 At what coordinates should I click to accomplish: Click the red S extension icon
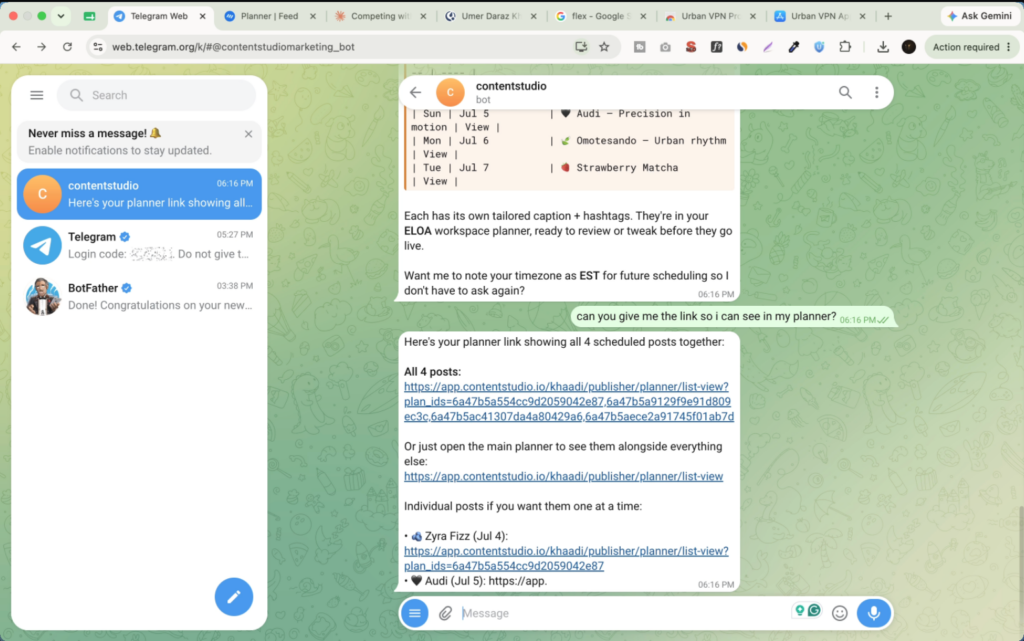[x=690, y=47]
